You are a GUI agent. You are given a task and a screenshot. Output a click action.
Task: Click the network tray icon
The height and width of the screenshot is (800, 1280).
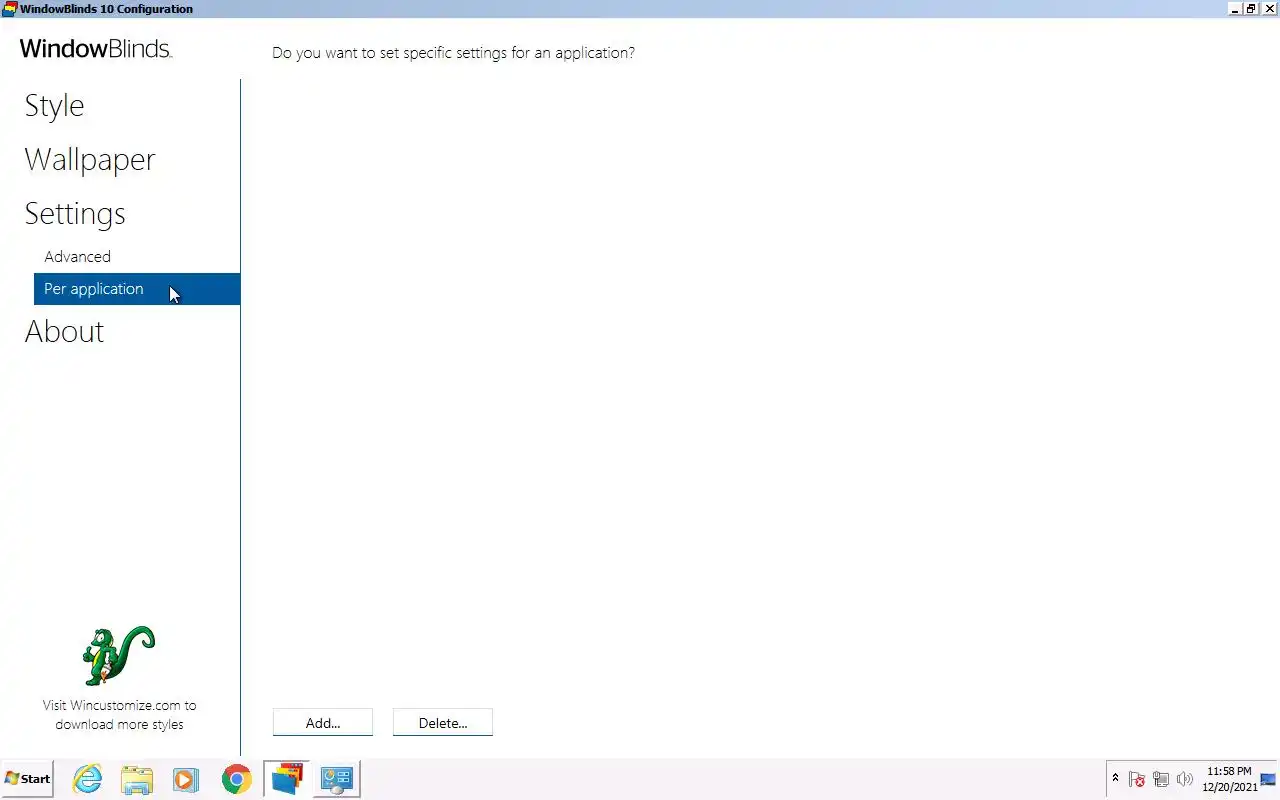1161,780
